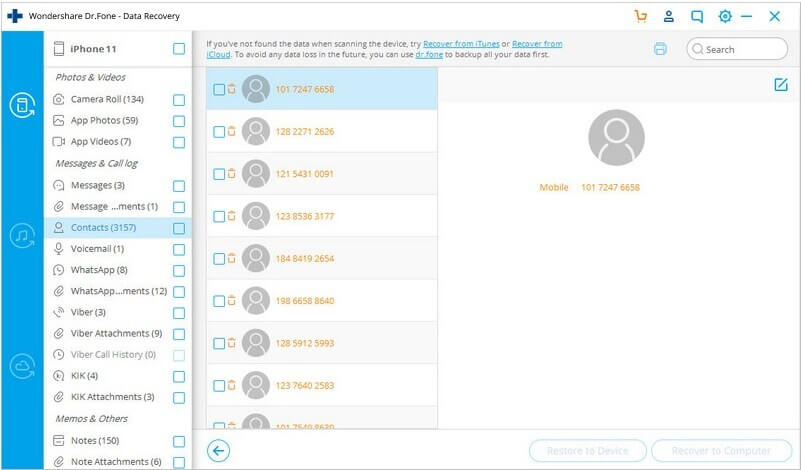The height and width of the screenshot is (470, 801).
Task: Tick checkbox for contact 128 2271 2626
Action: tap(219, 132)
